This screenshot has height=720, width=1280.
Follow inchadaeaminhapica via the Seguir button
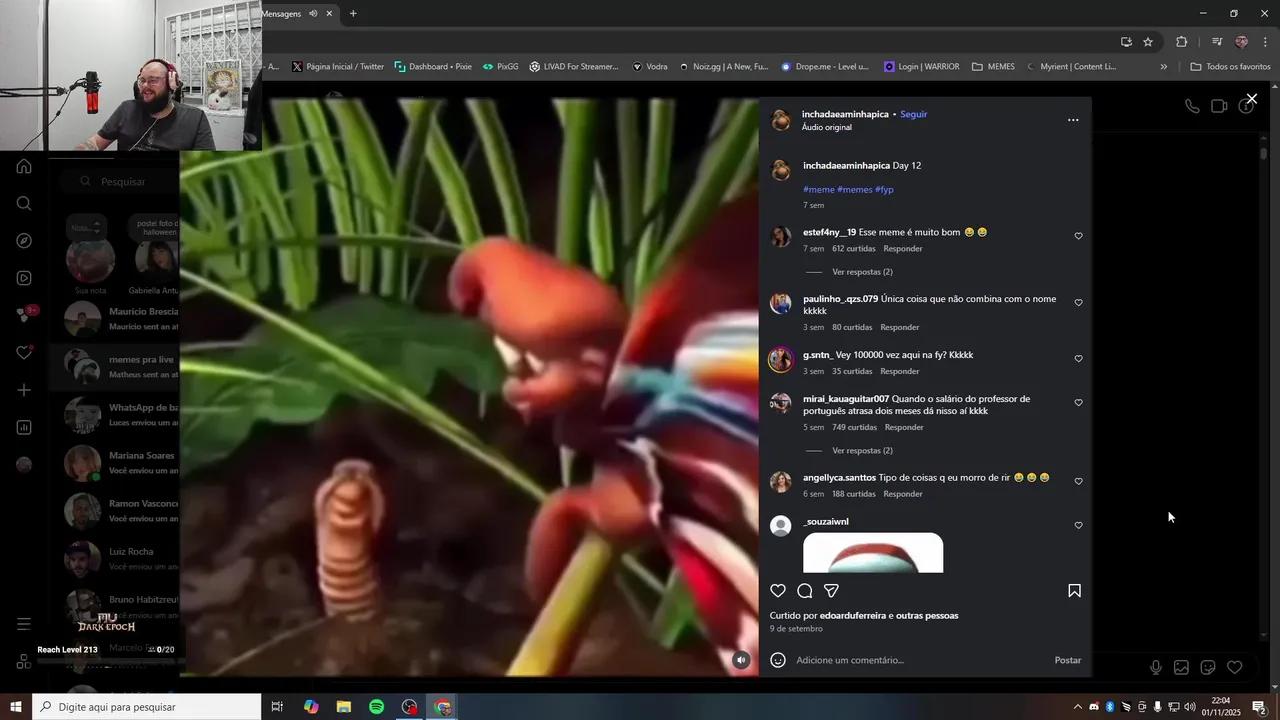point(913,114)
